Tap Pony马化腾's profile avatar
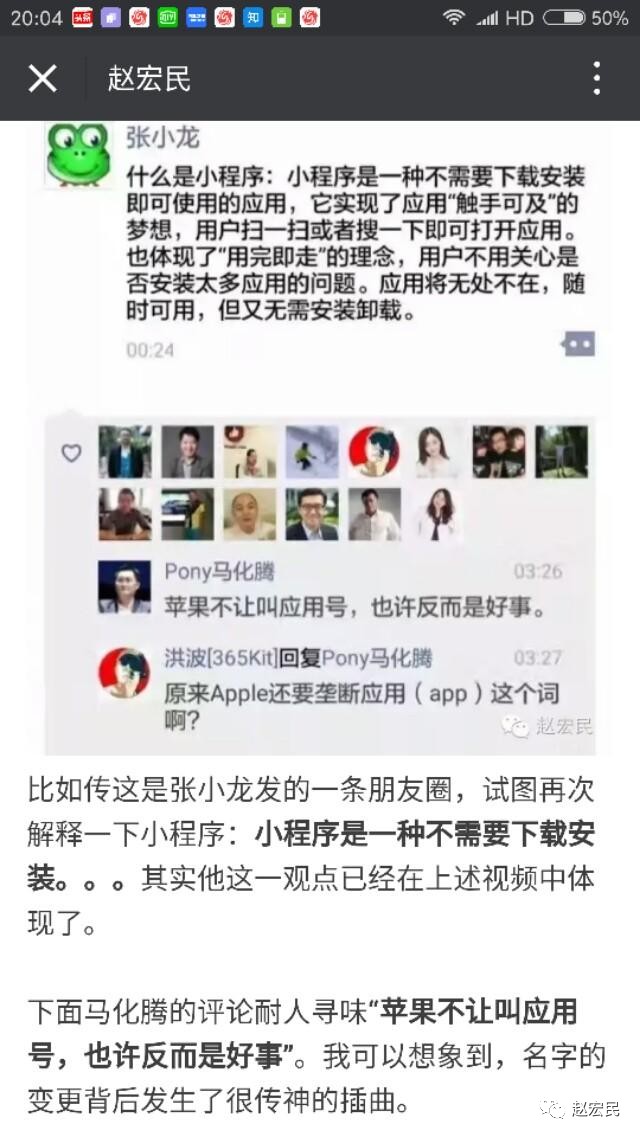 (125, 587)
